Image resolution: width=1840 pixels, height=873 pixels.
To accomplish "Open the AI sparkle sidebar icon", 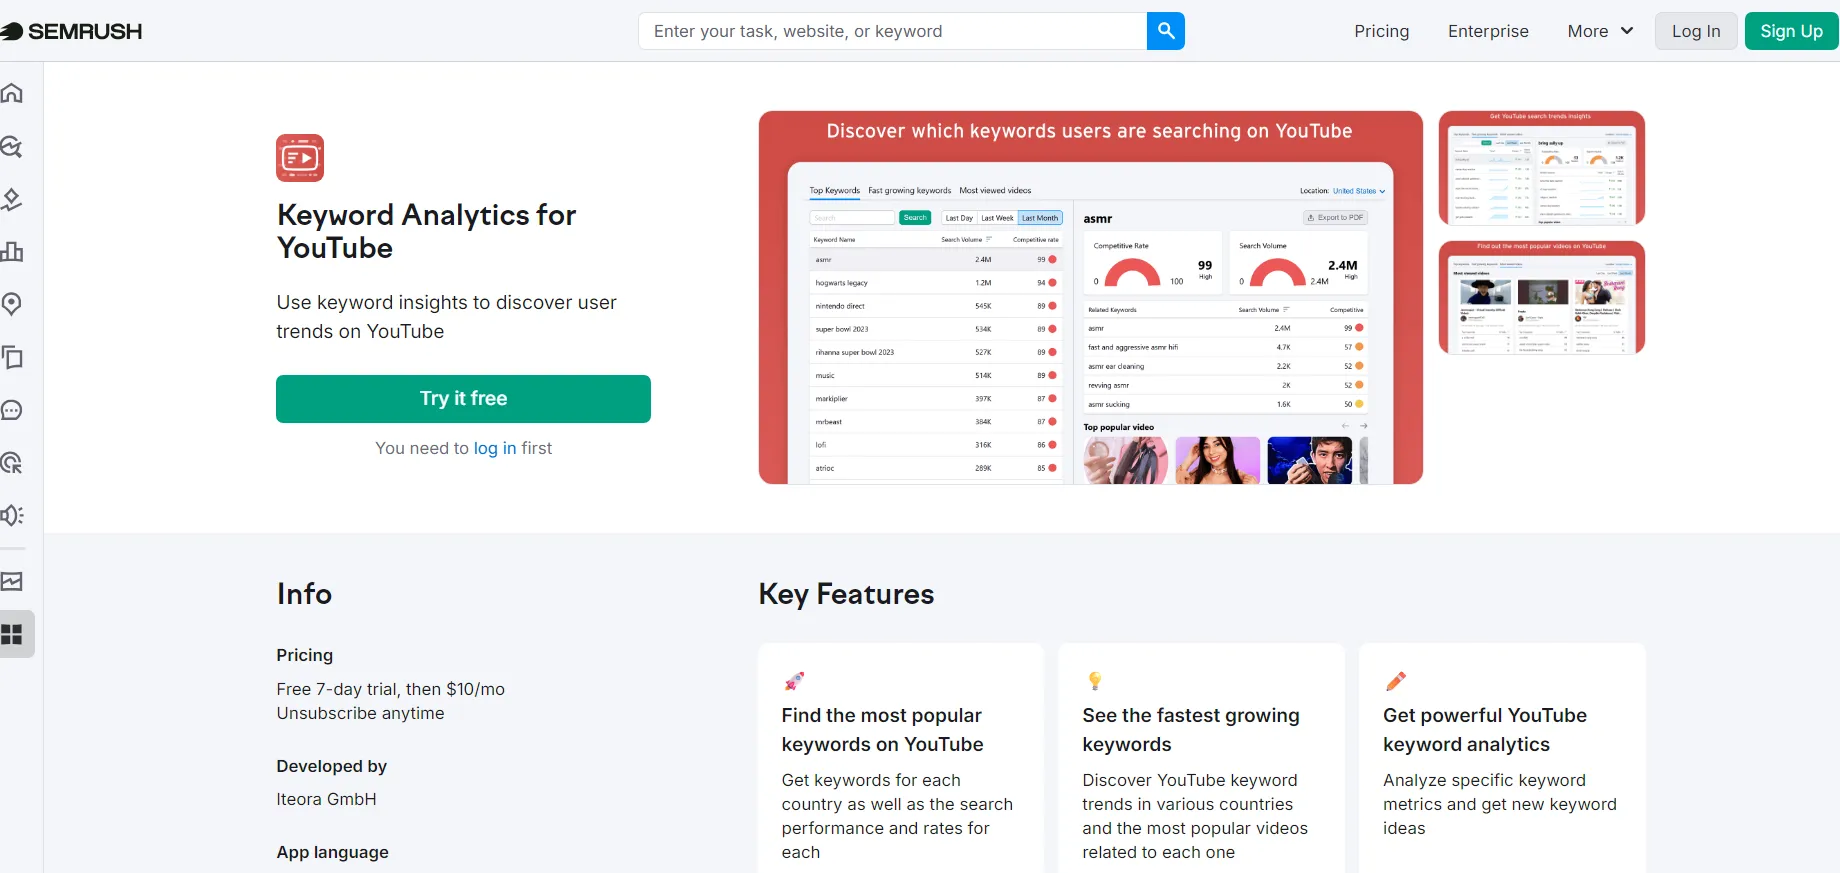I will coord(12,199).
